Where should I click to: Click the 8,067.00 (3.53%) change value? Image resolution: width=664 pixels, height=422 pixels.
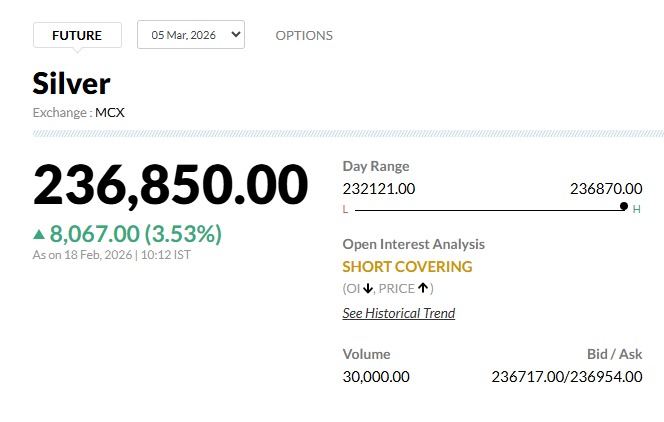tap(135, 234)
